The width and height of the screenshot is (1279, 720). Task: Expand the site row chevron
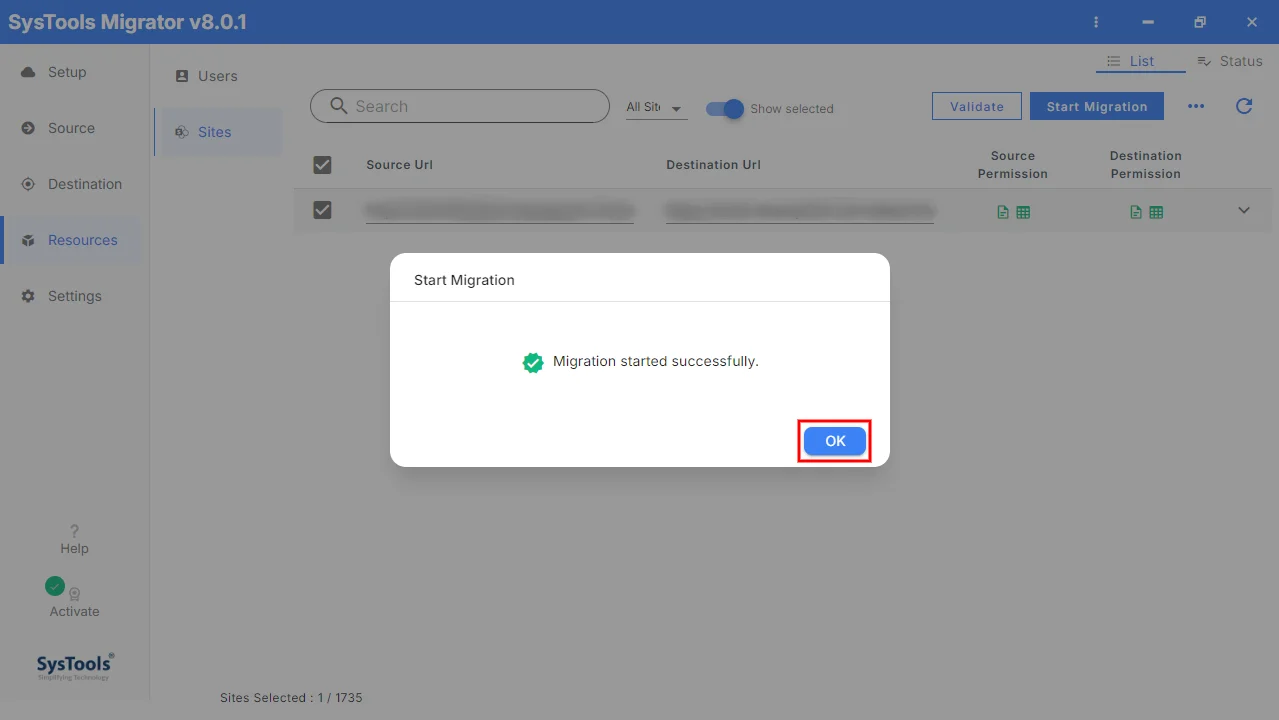1244,210
